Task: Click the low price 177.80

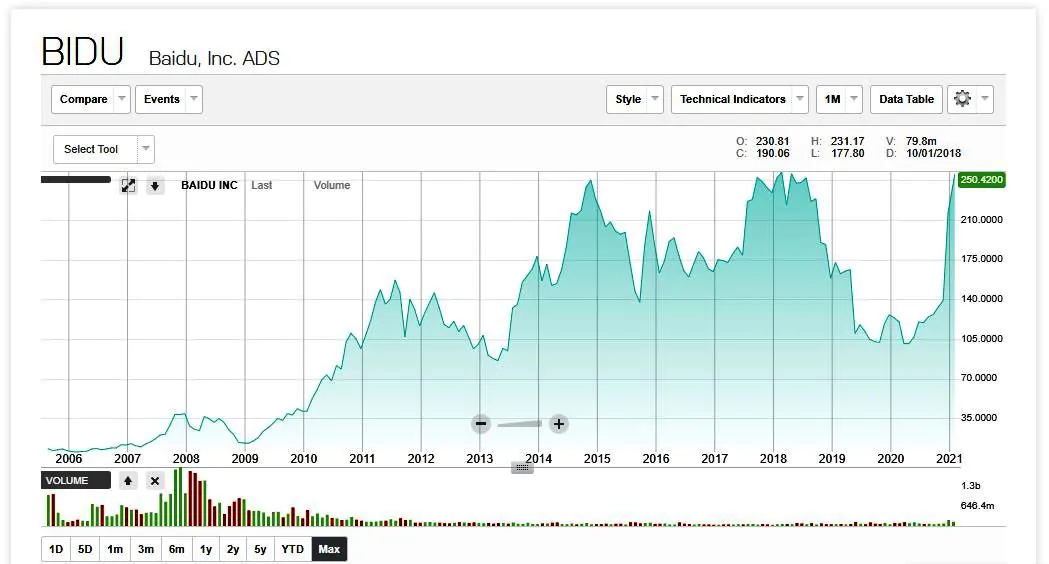Action: [x=848, y=153]
